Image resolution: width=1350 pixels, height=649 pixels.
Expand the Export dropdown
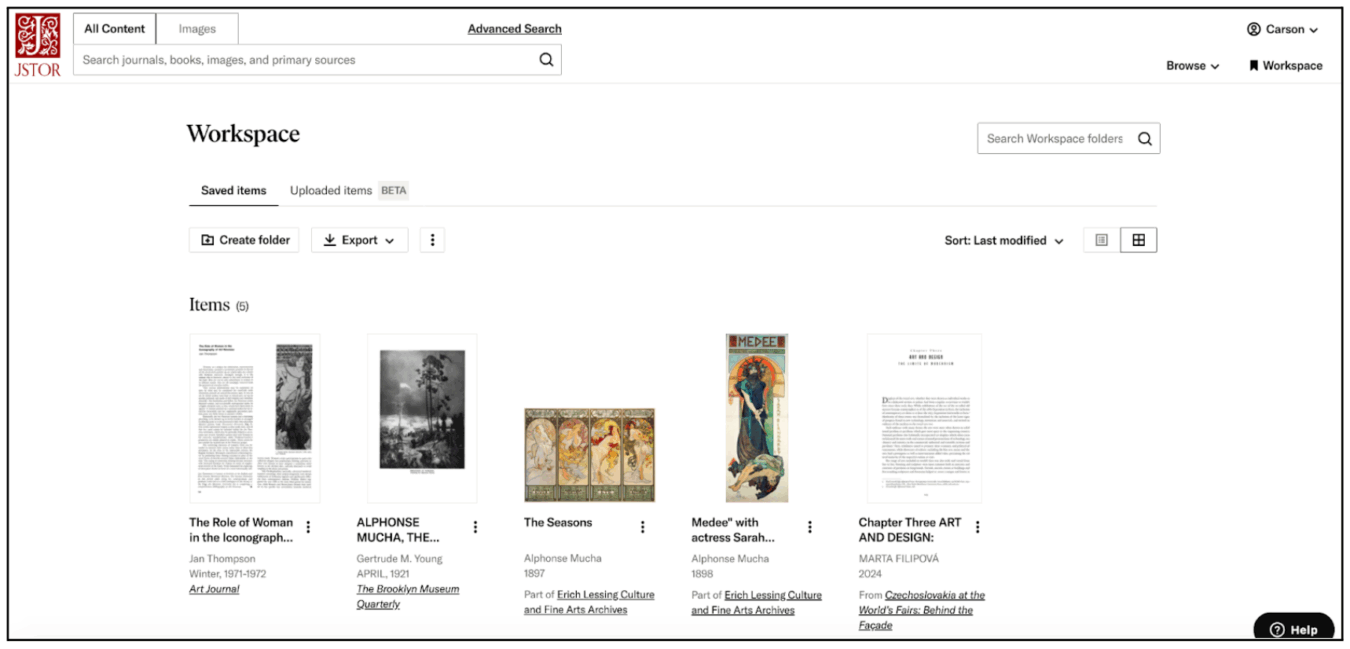[359, 240]
